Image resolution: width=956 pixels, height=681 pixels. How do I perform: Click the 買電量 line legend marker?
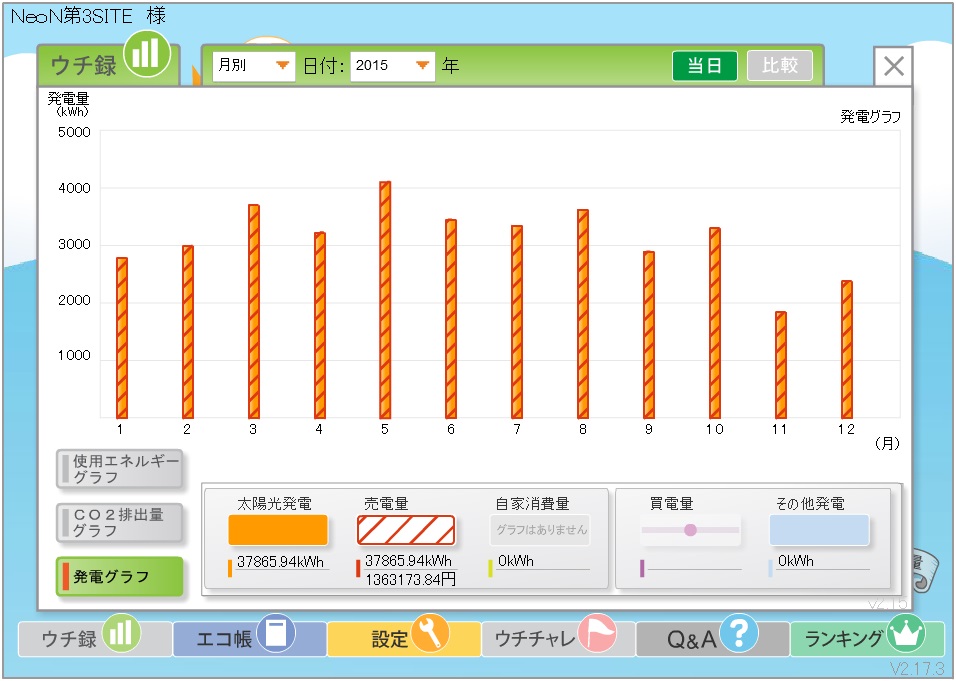690,530
